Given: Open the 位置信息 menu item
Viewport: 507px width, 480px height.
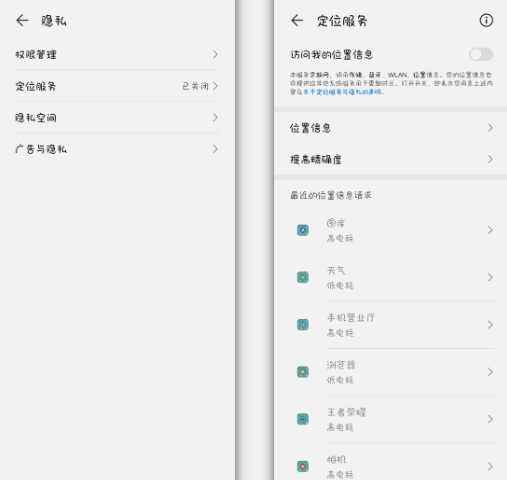Looking at the screenshot, I should point(391,128).
